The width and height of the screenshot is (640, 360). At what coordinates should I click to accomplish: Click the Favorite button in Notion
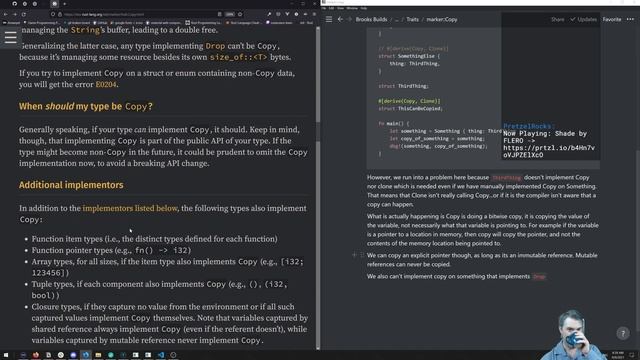(x=612, y=19)
